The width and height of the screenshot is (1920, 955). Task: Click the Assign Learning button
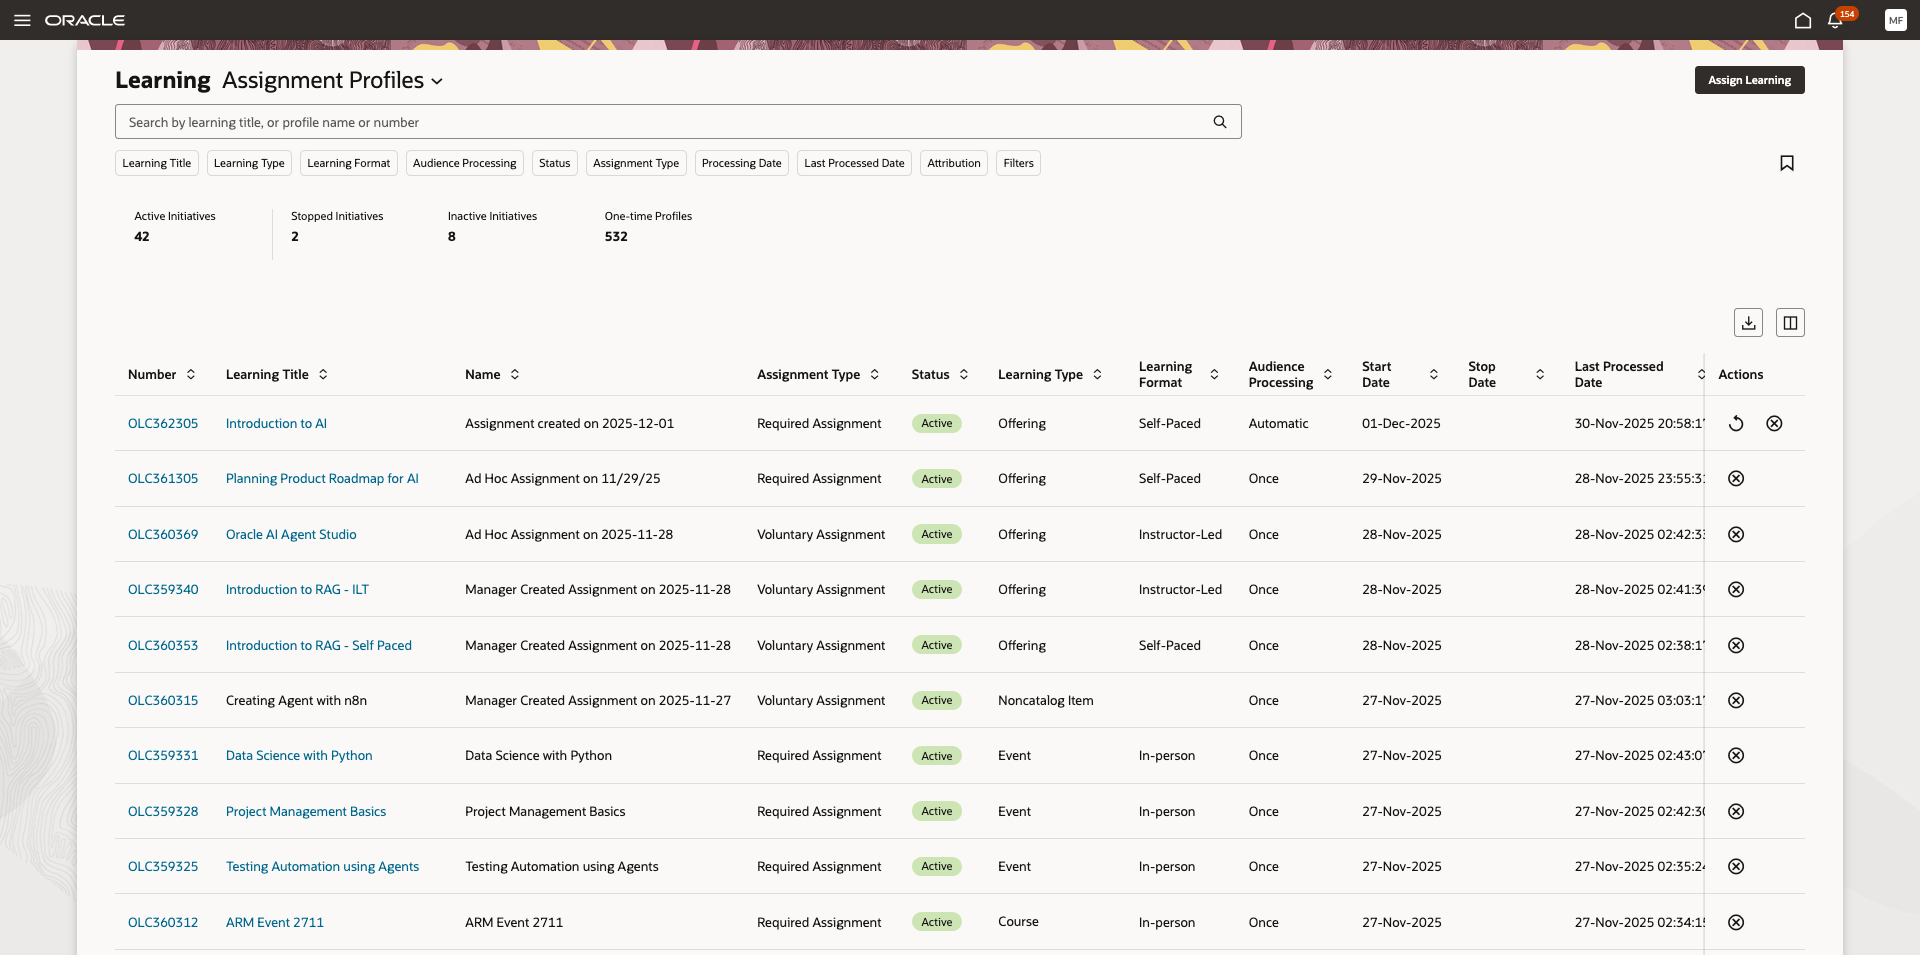[1748, 80]
